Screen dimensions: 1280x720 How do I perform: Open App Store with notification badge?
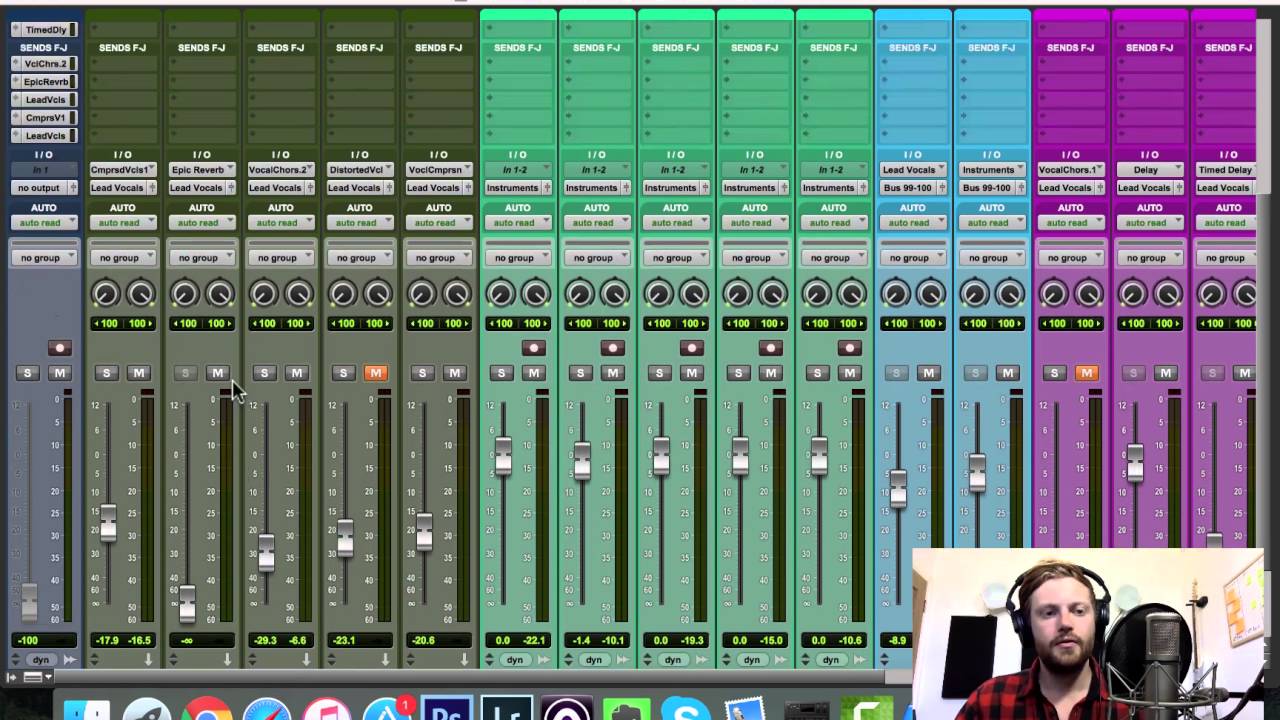pos(387,710)
